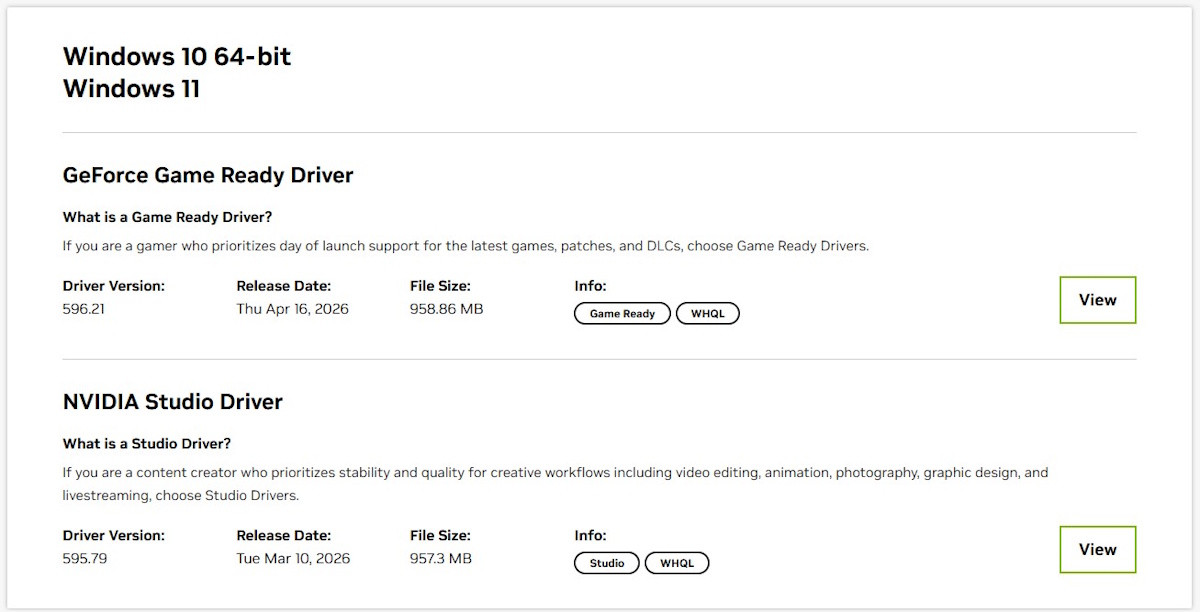Click the GeForce Game Ready Driver heading

pyautogui.click(x=208, y=176)
